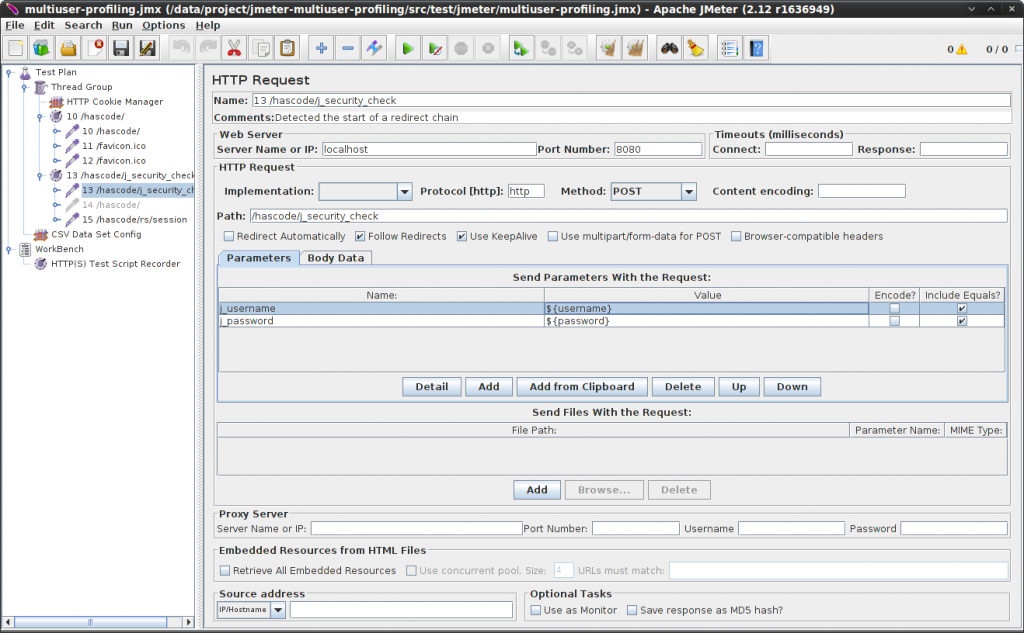Open the Implementation dropdown

(404, 191)
